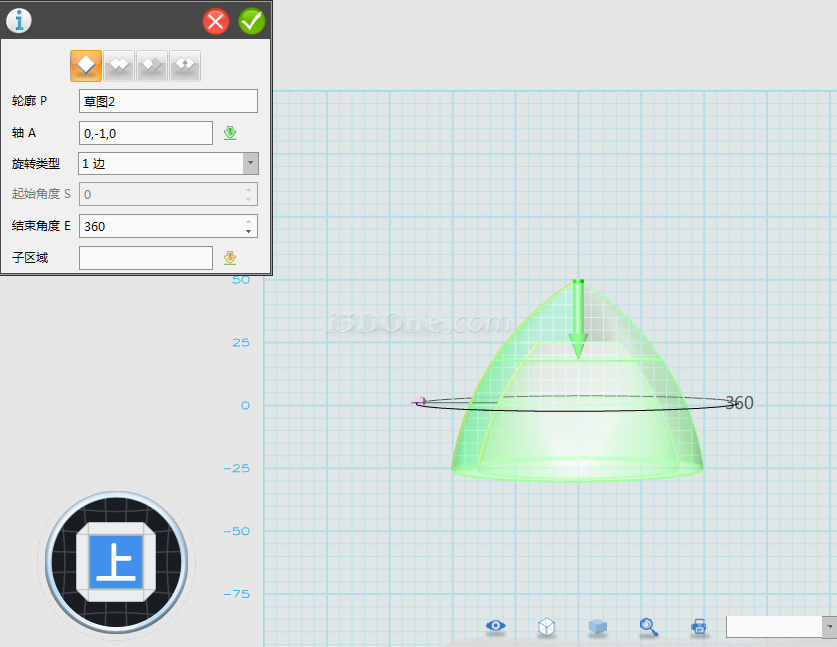837x647 pixels.
Task: Click the magnifier zoom icon
Action: (649, 626)
